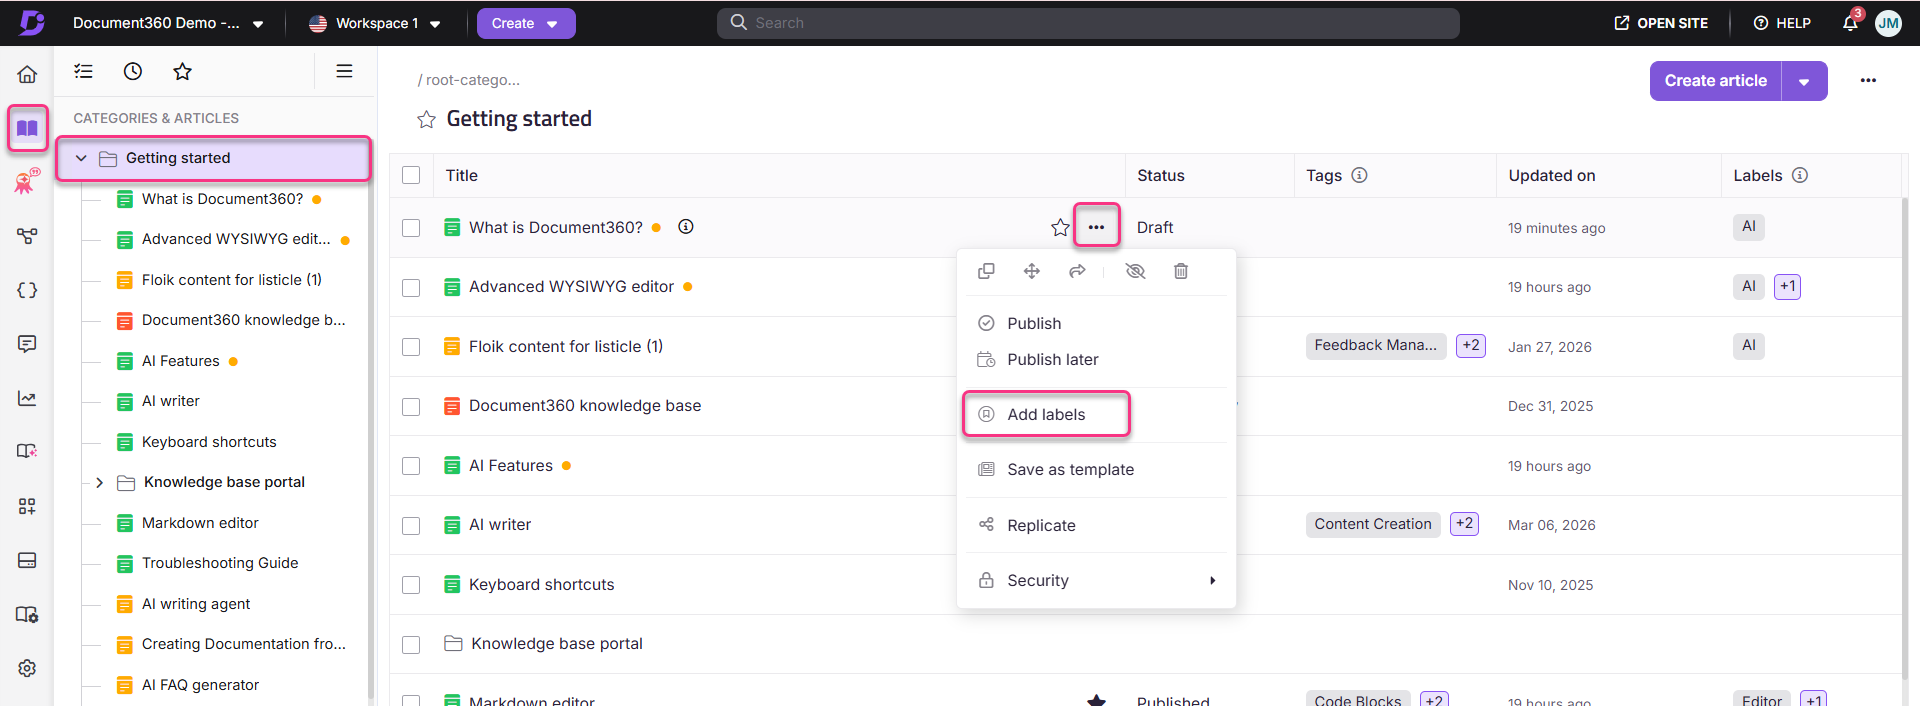Click the HELP link in top bar

pos(1782,23)
